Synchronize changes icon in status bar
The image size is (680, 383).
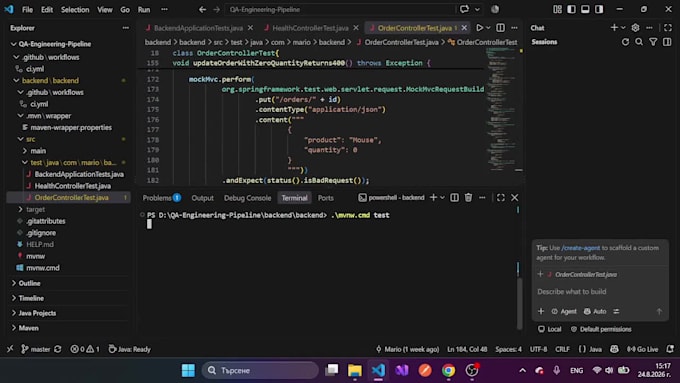coord(57,349)
